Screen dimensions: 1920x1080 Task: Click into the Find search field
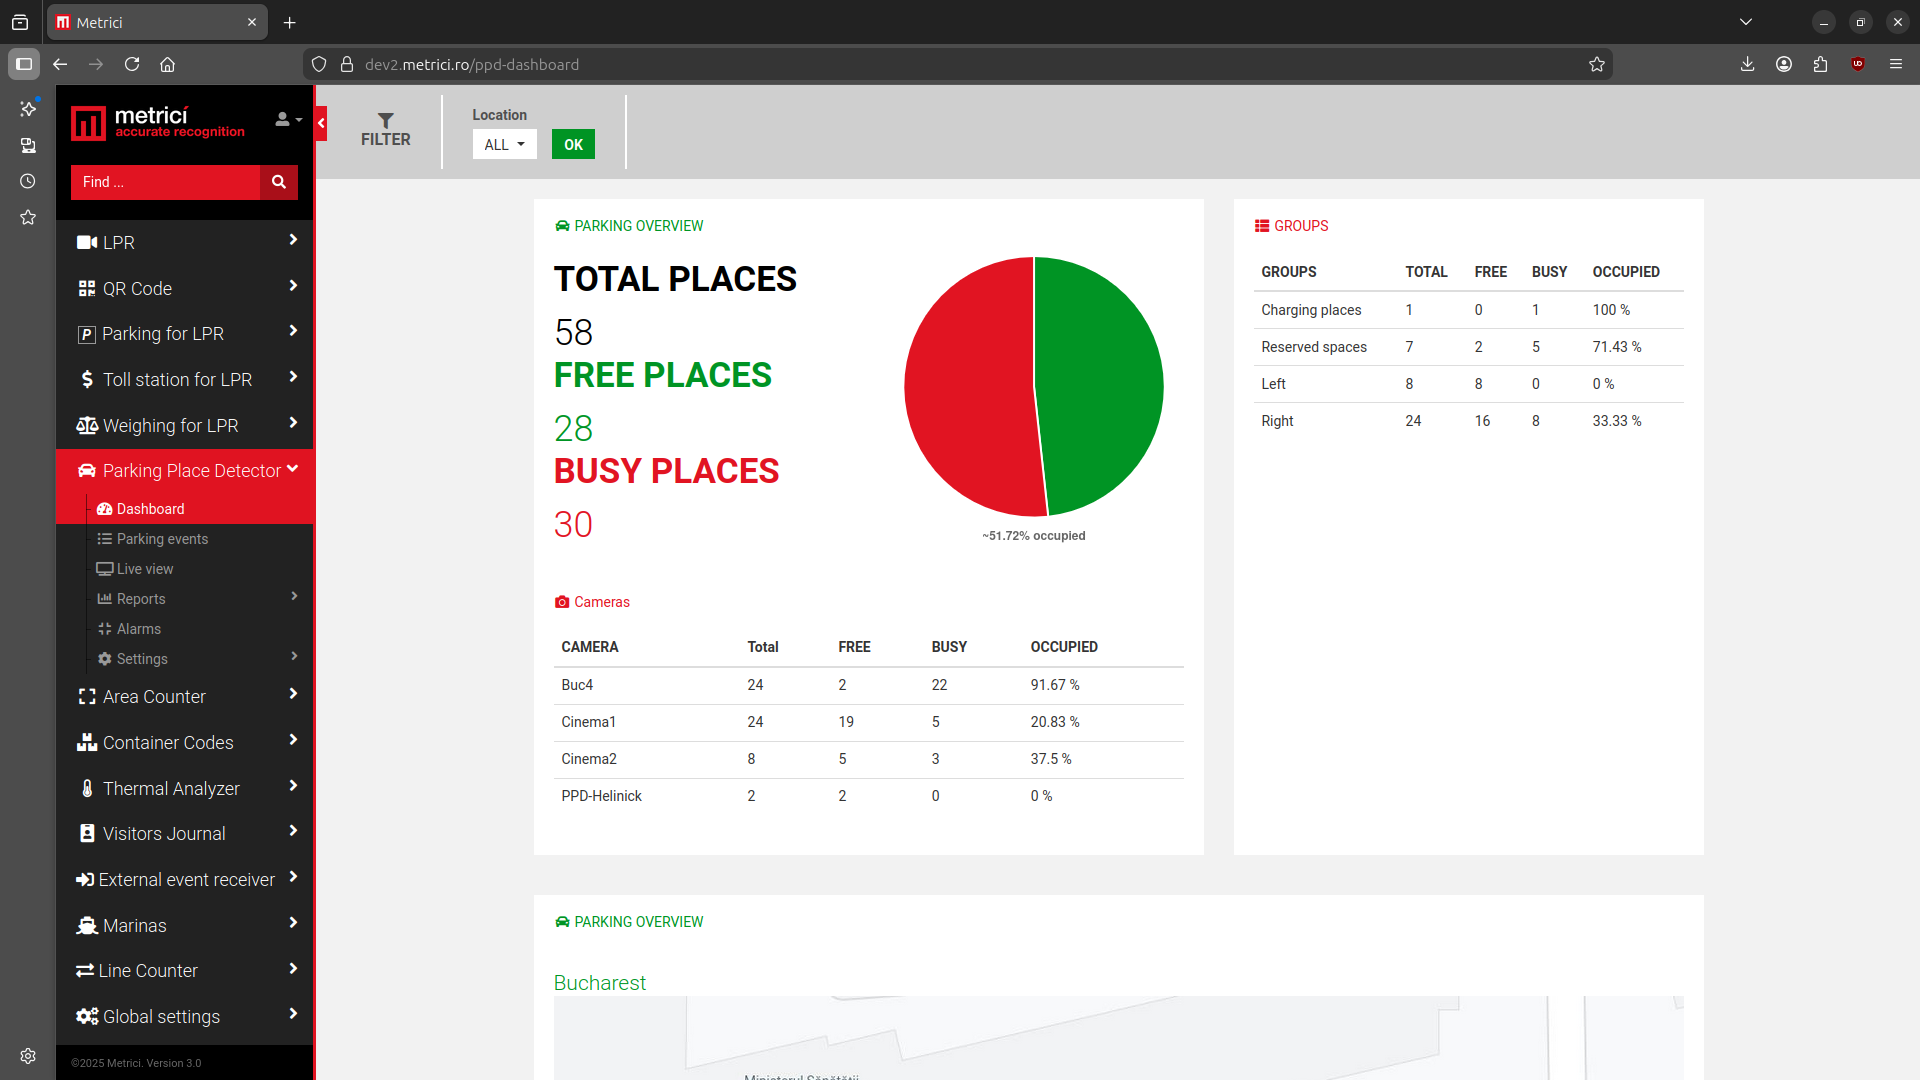pos(165,182)
